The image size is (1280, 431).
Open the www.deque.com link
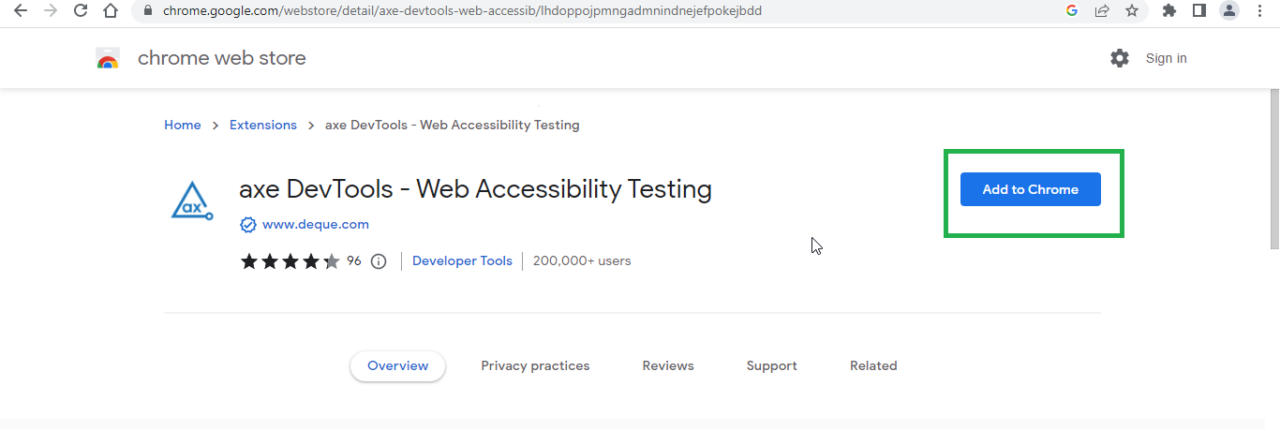(315, 224)
